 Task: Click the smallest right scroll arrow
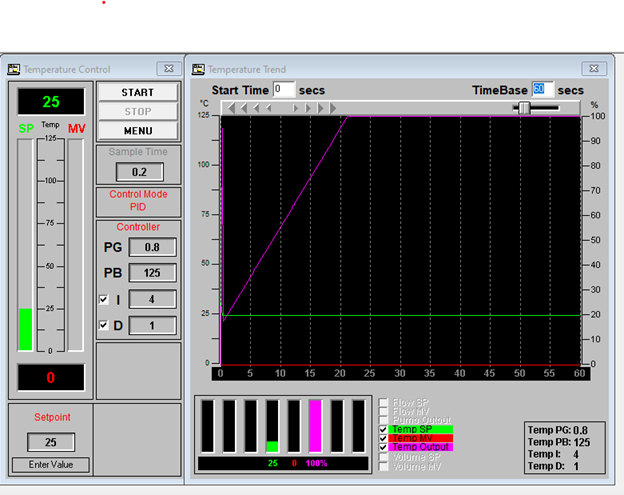(x=295, y=108)
